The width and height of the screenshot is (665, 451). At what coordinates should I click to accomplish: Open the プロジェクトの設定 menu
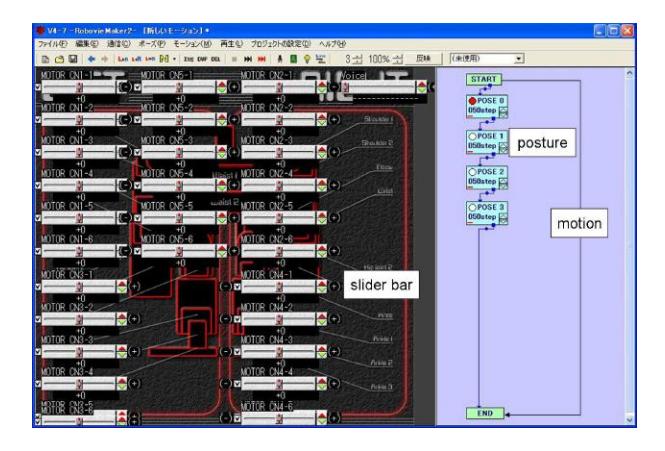click(x=280, y=44)
